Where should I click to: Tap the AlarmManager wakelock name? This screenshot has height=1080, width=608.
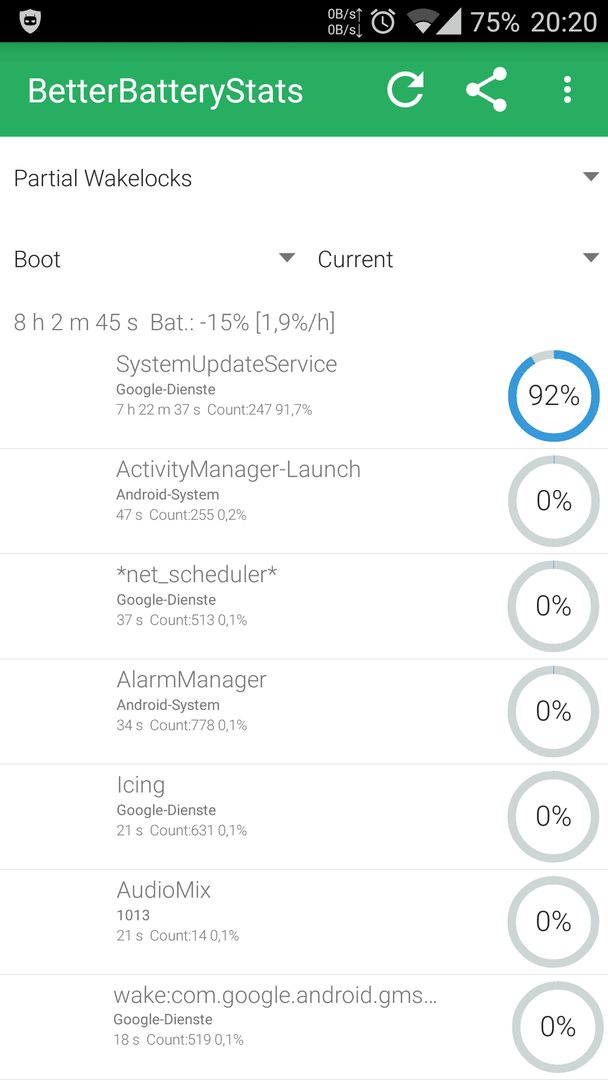click(191, 680)
